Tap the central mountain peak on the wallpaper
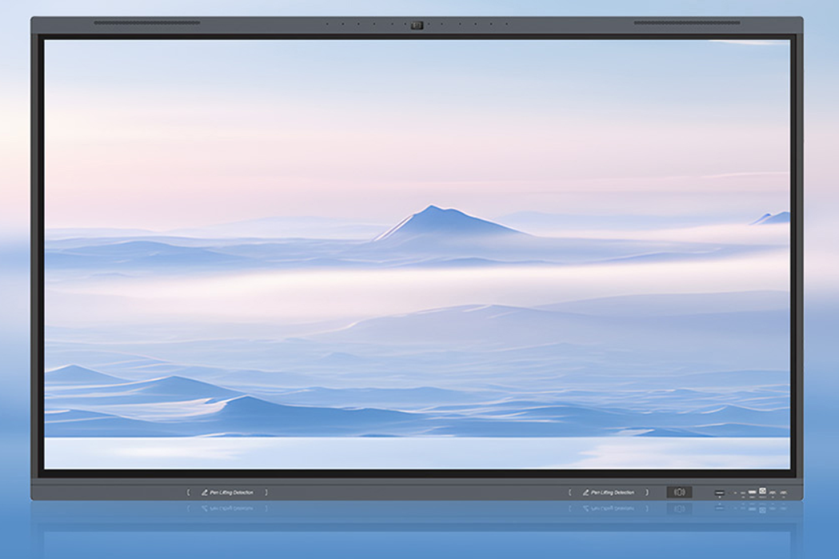The width and height of the screenshot is (839, 559). 430,209
